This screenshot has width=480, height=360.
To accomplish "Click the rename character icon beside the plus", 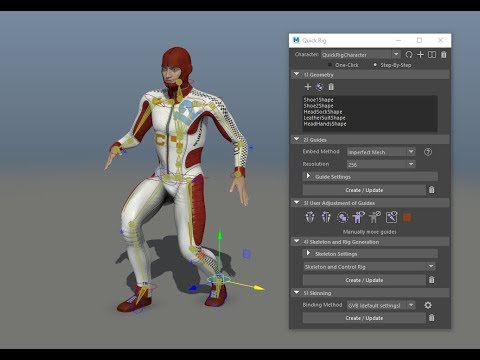I will coord(432,55).
